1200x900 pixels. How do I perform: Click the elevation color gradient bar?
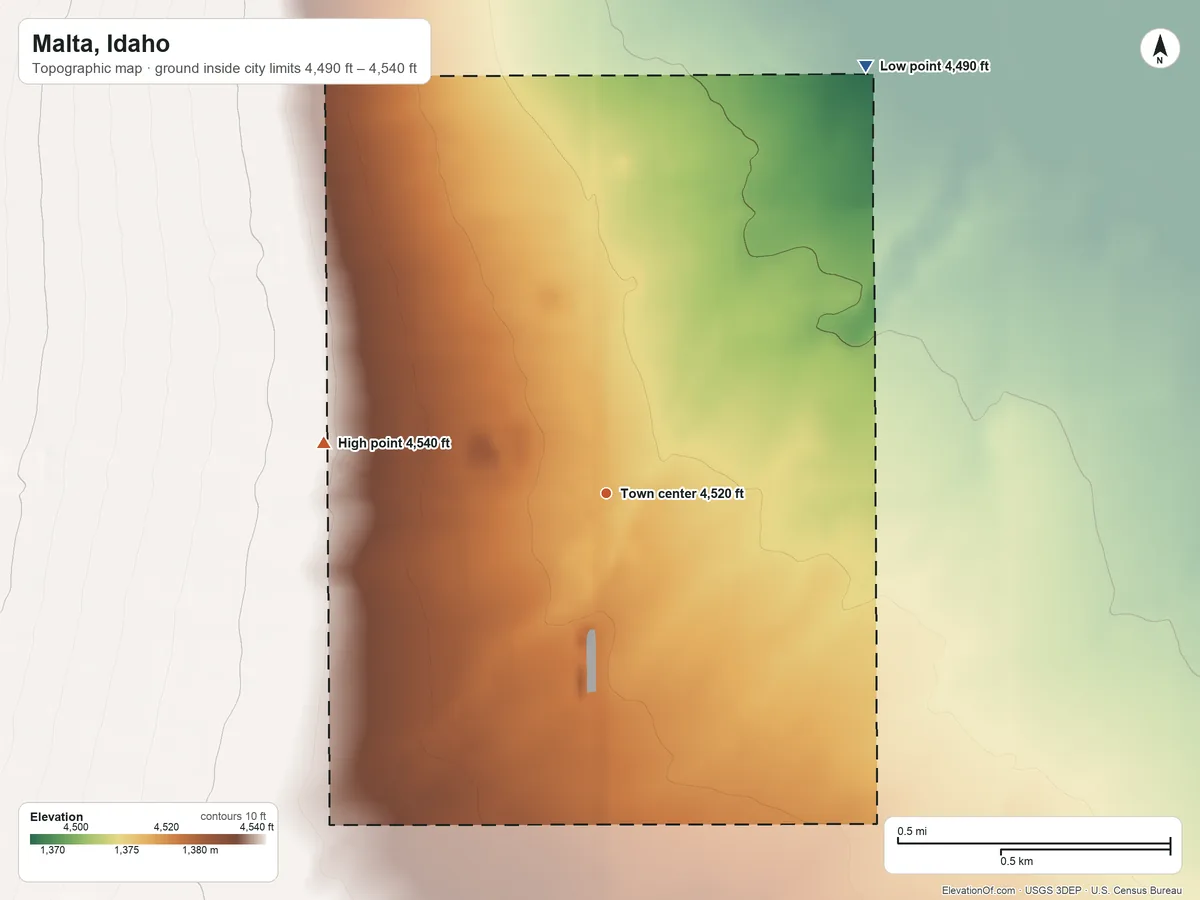click(x=148, y=839)
